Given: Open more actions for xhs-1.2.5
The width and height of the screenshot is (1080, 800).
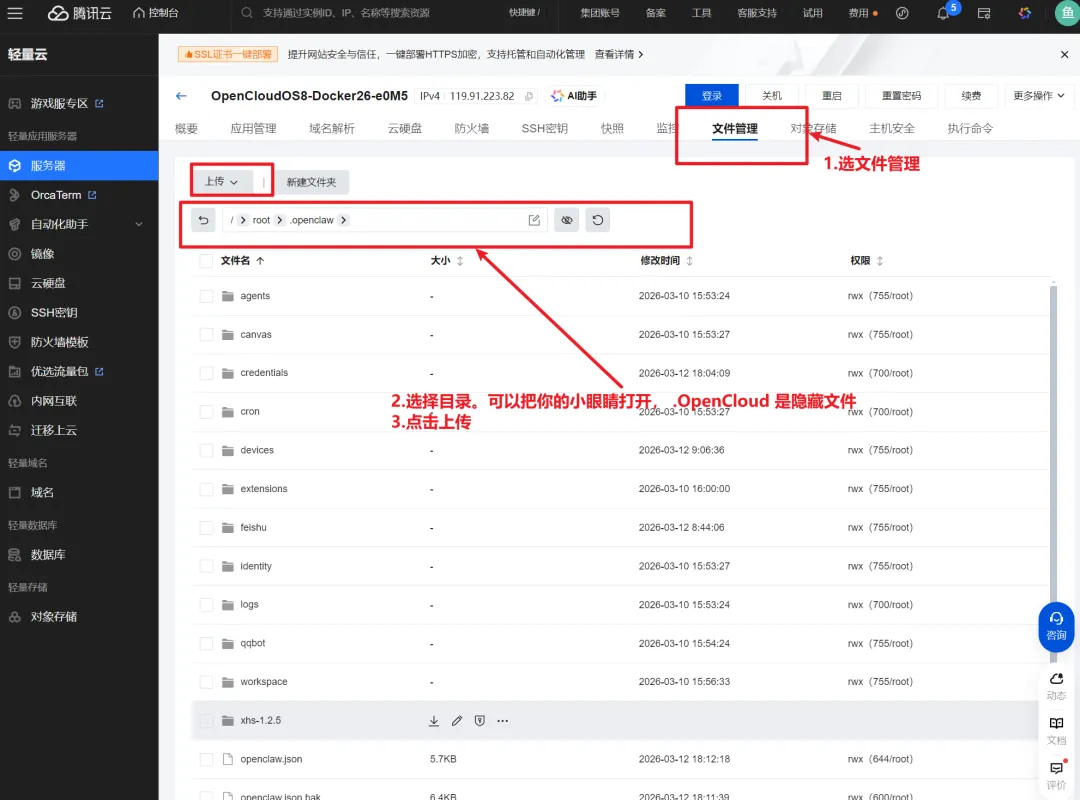Looking at the screenshot, I should (x=503, y=721).
